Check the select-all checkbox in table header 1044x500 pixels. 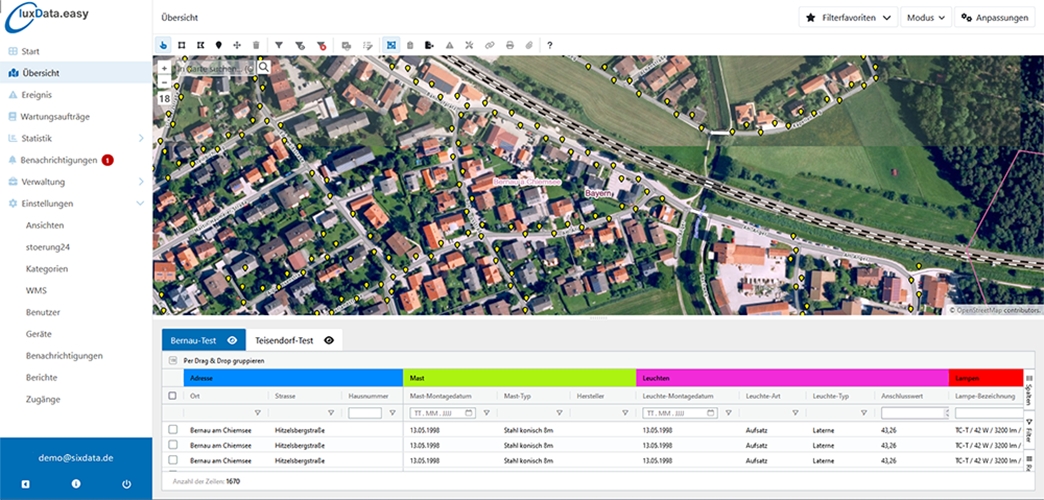pyautogui.click(x=173, y=396)
